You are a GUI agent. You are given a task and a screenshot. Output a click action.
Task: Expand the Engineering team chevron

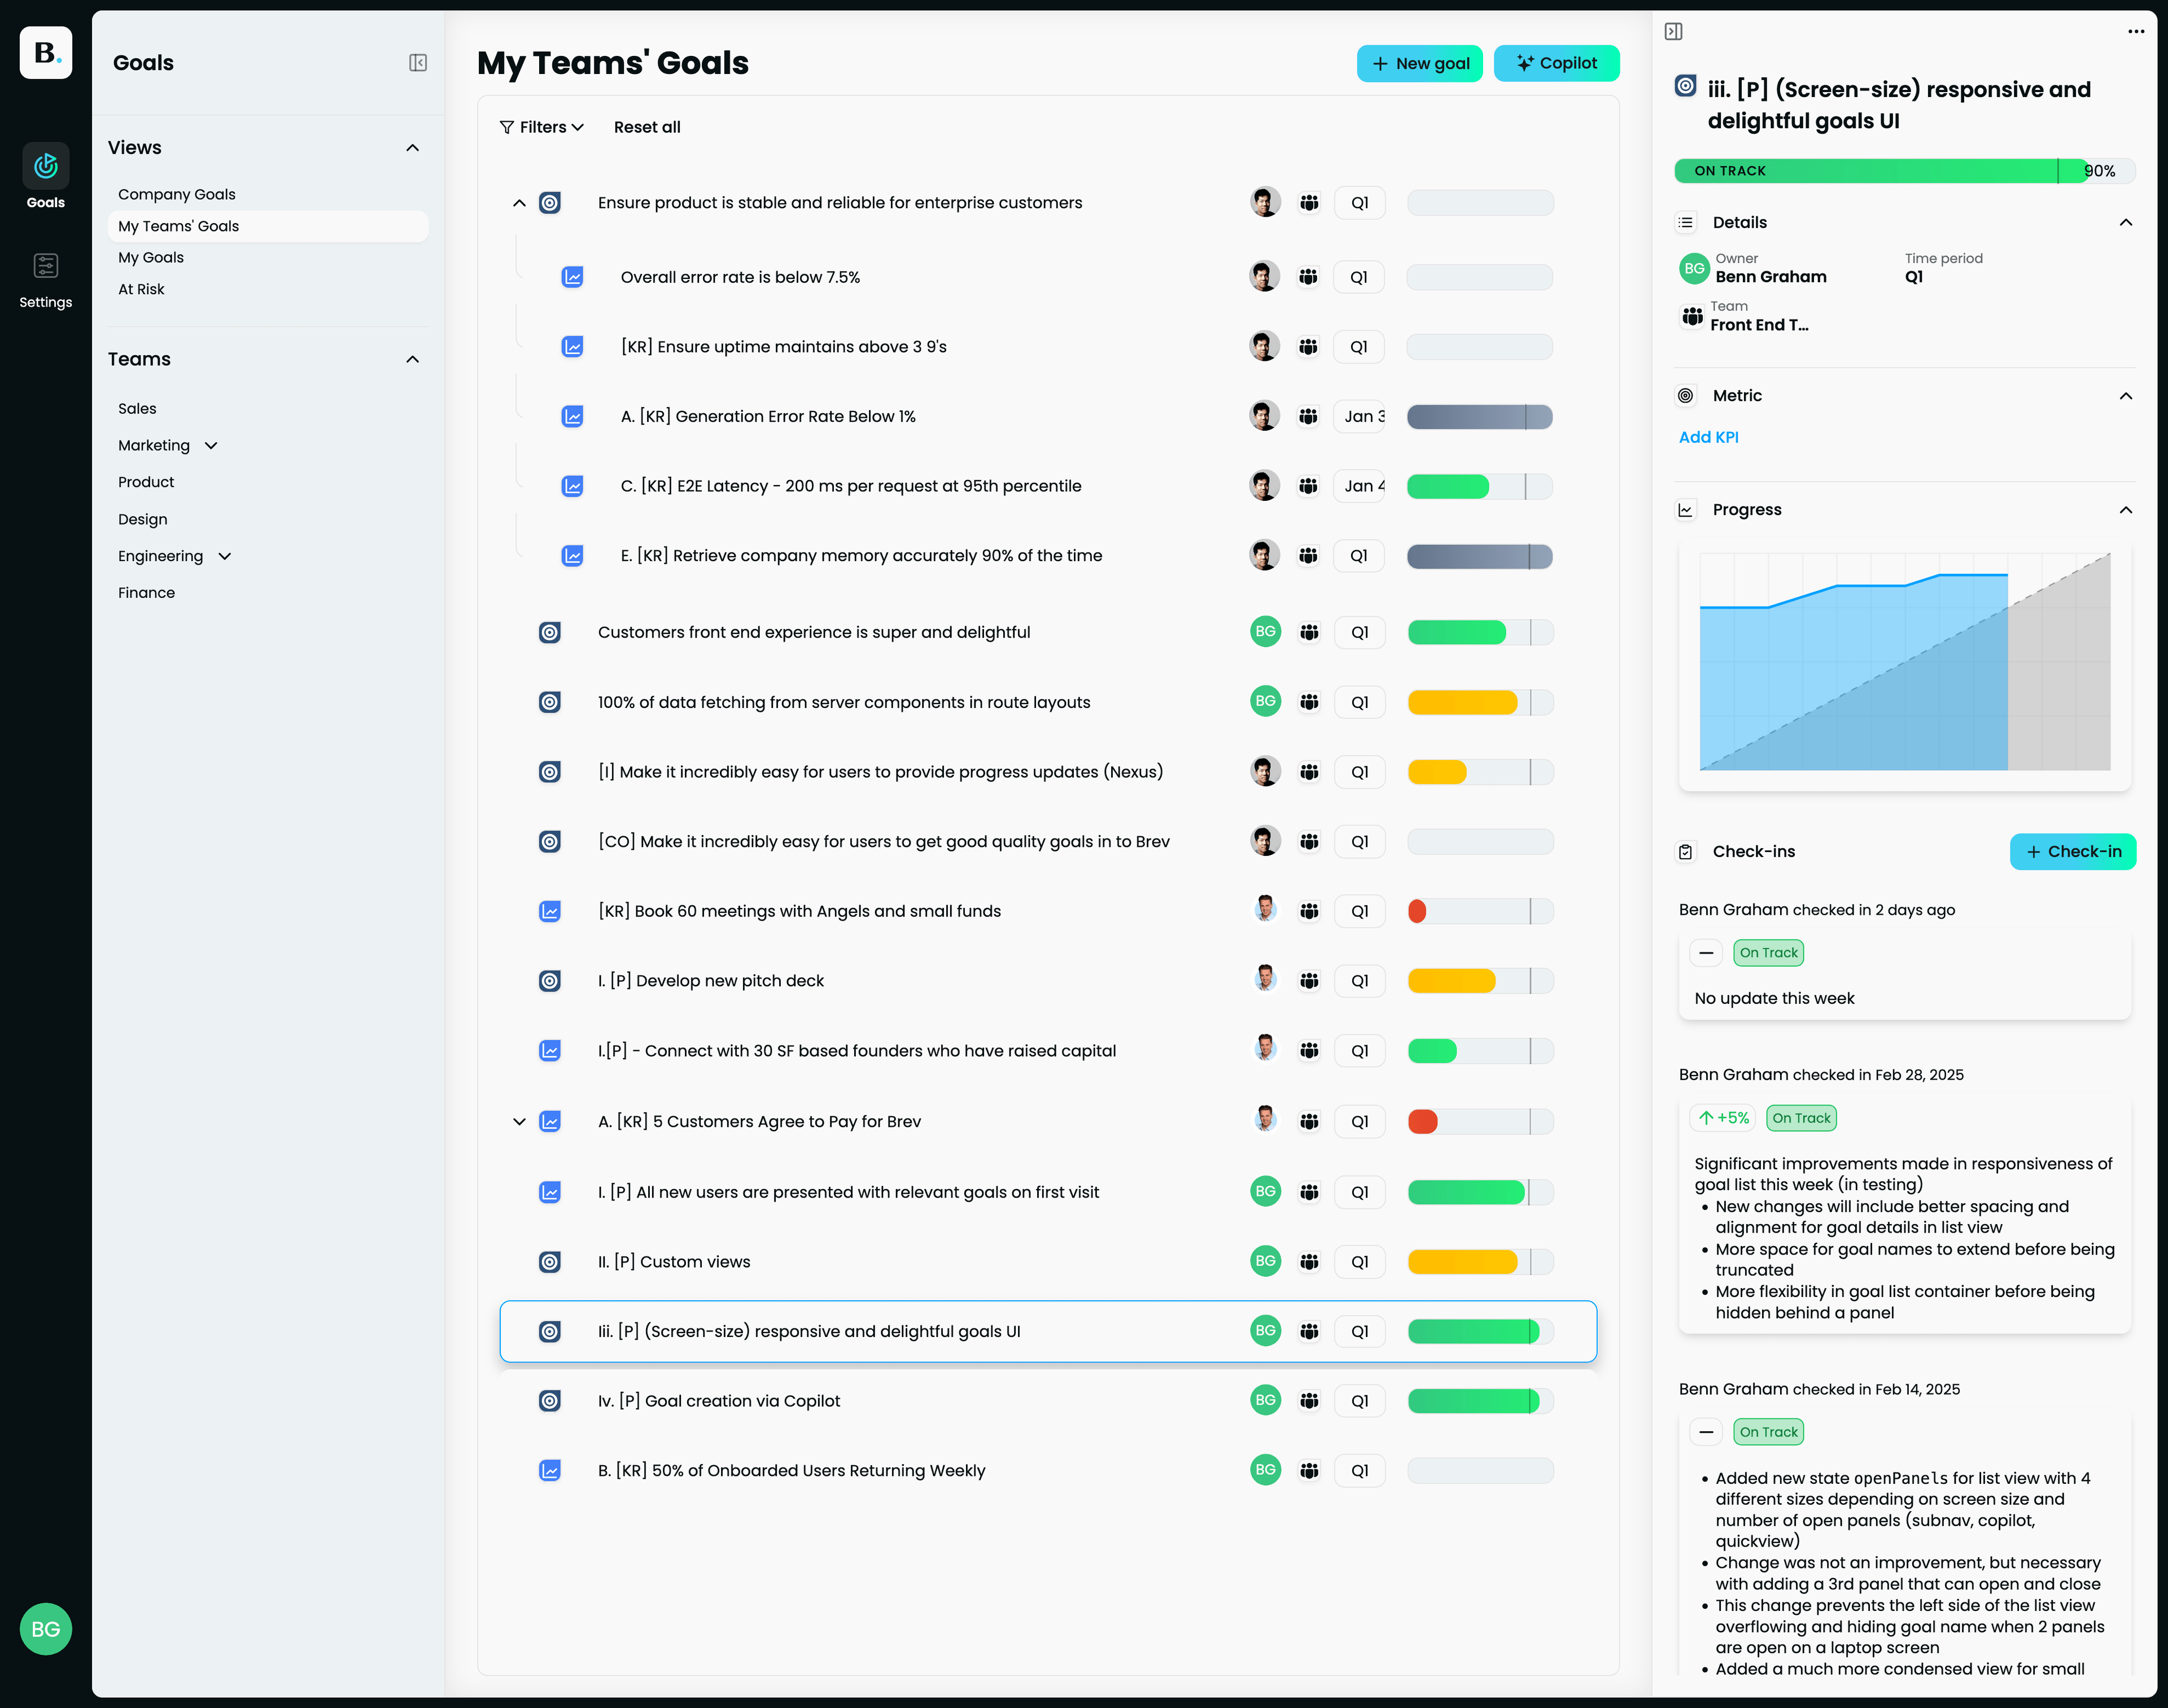pos(225,557)
